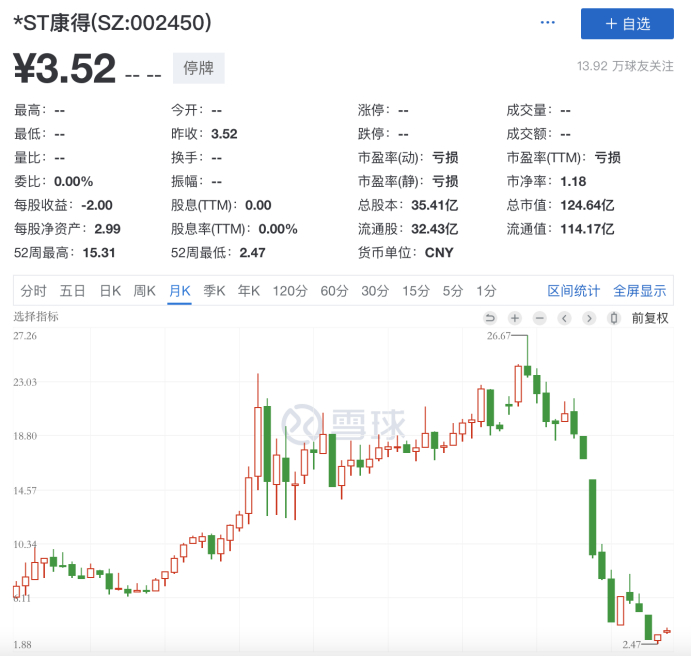Switch to 年K chart tab
Screen dimensions: 692x657
[x=249, y=291]
